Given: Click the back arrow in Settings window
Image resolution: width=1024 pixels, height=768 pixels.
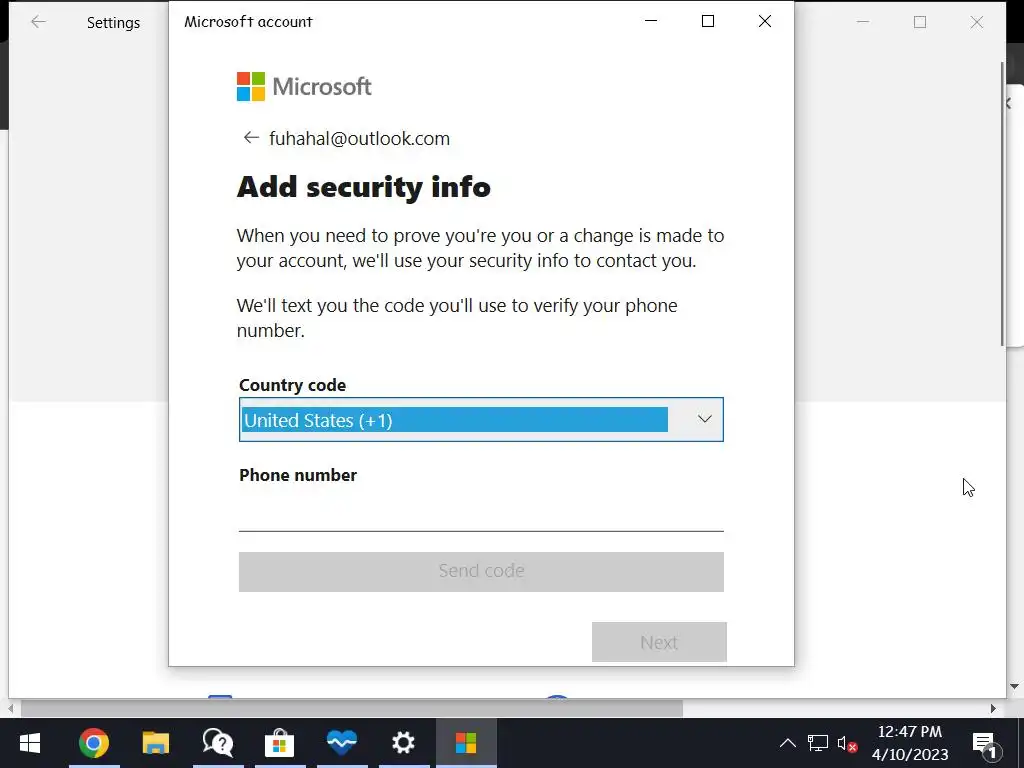Looking at the screenshot, I should tap(39, 22).
